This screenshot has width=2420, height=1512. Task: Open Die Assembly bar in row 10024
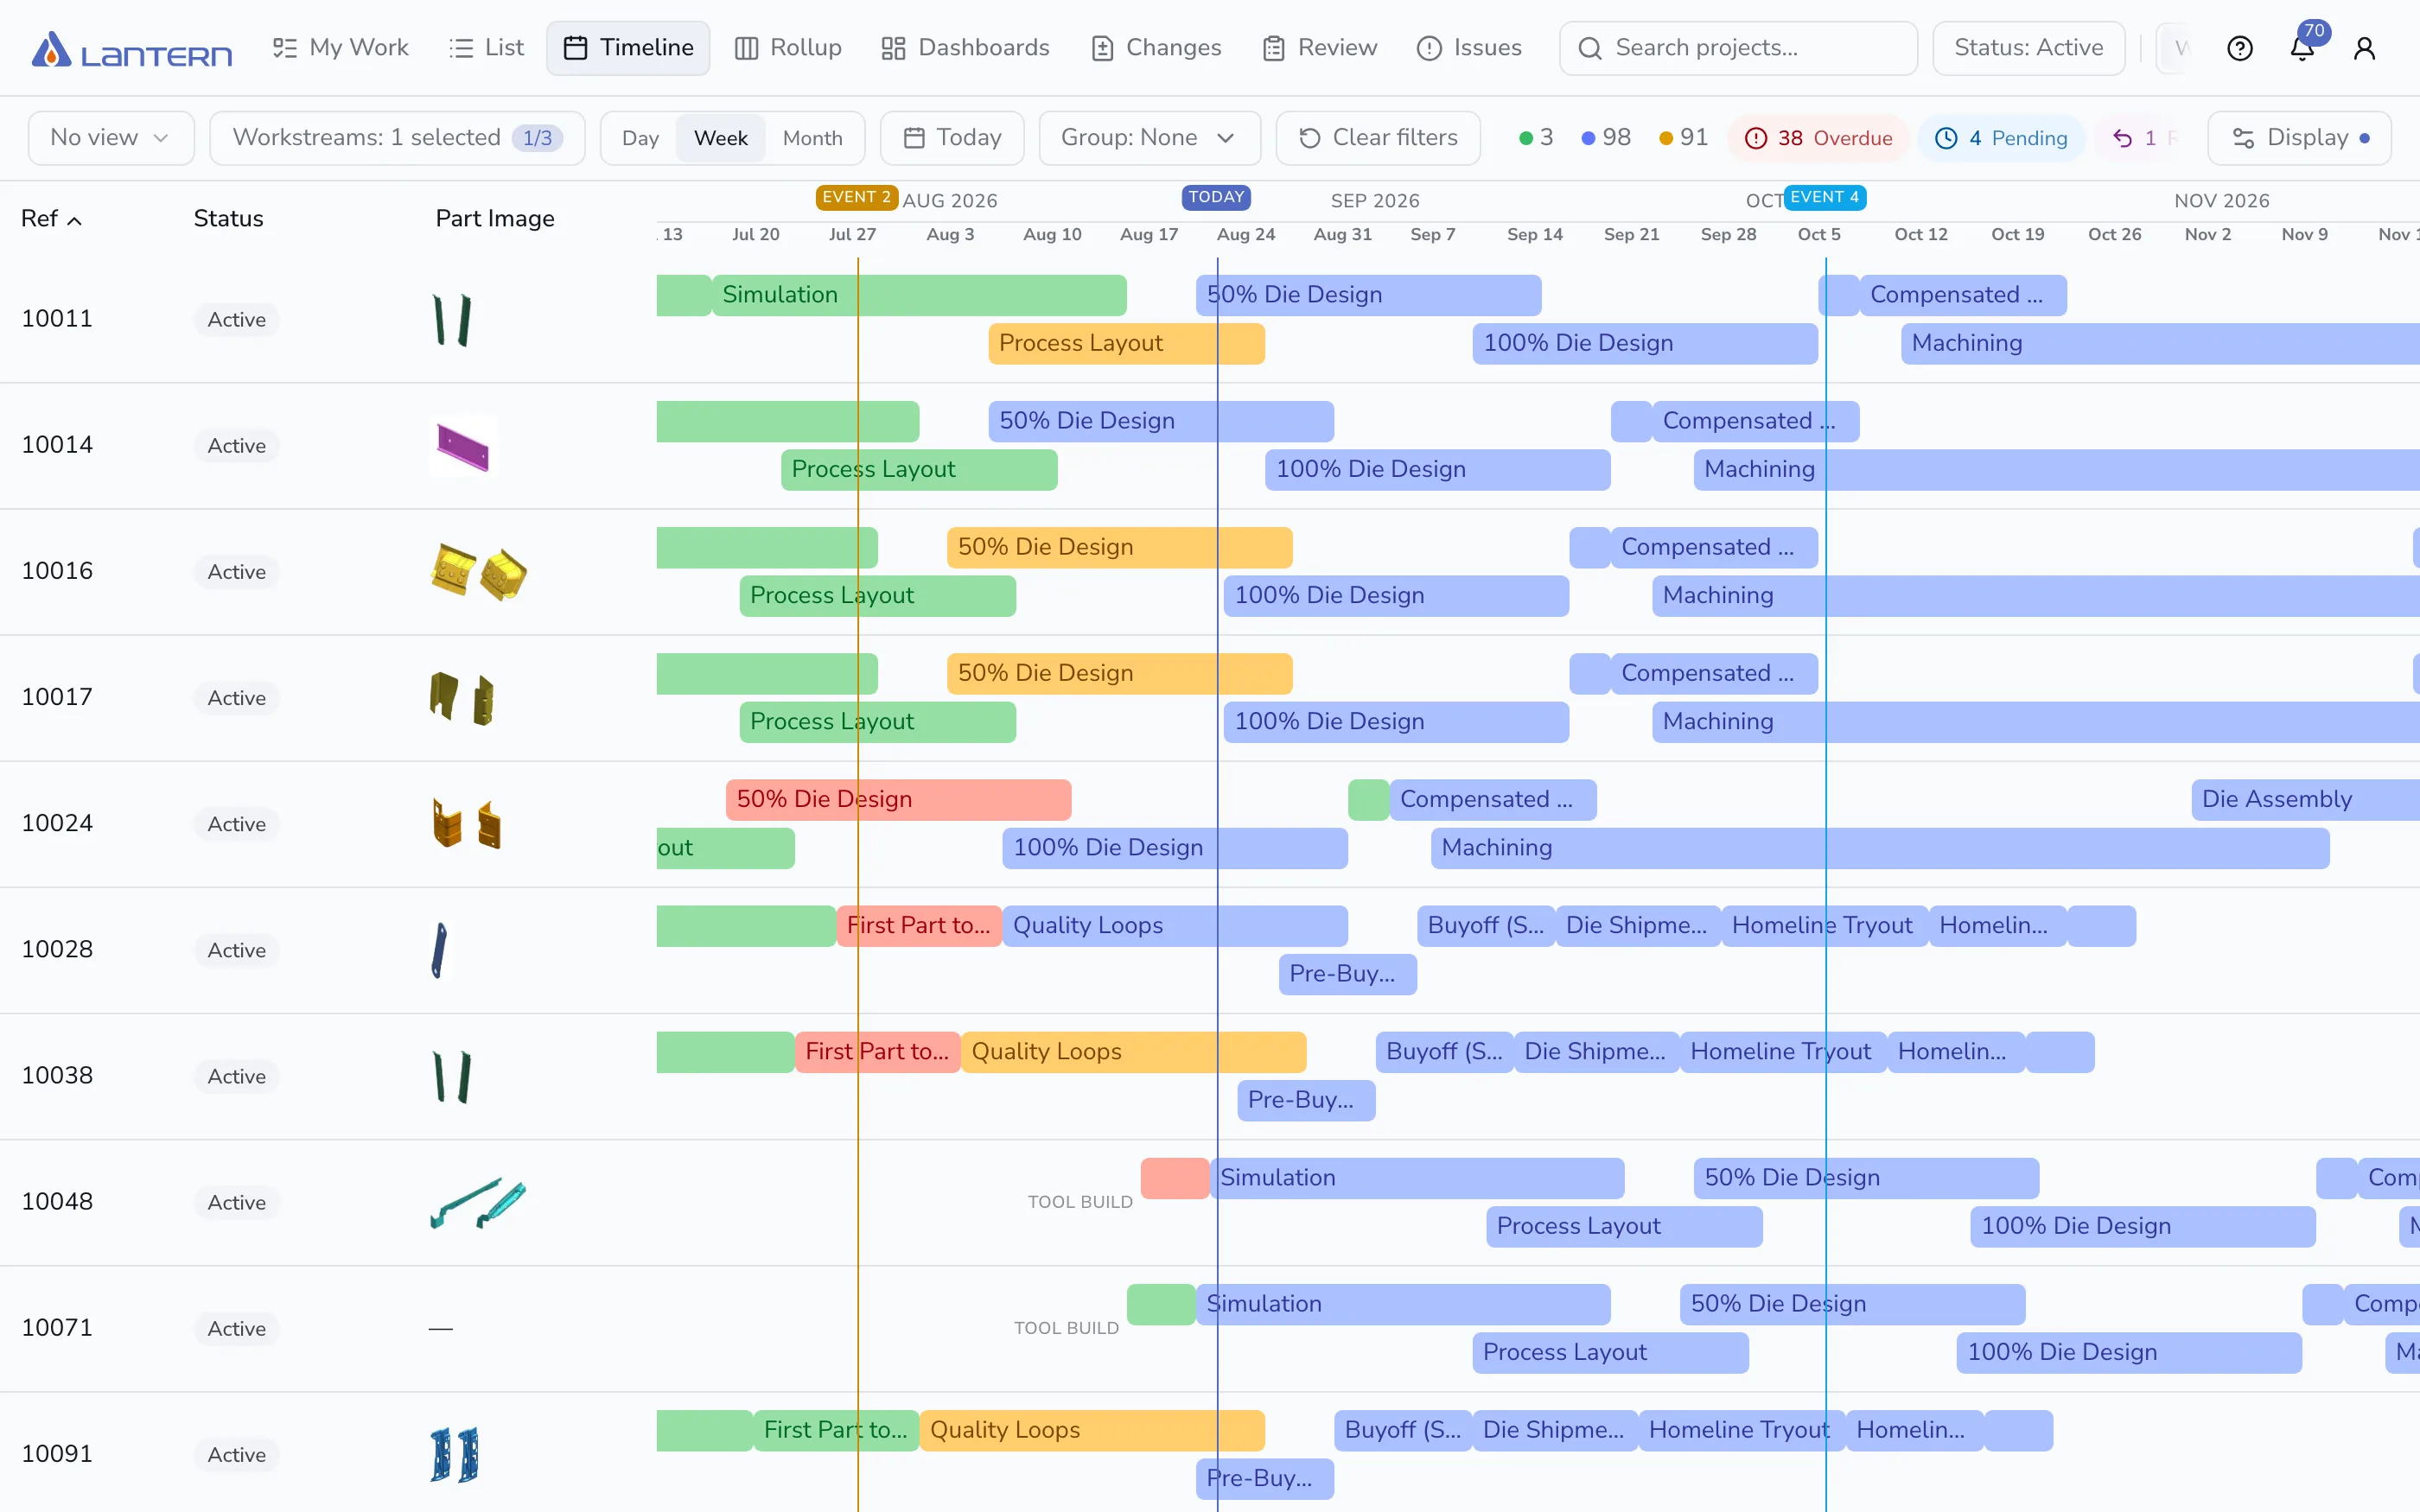pyautogui.click(x=2305, y=800)
